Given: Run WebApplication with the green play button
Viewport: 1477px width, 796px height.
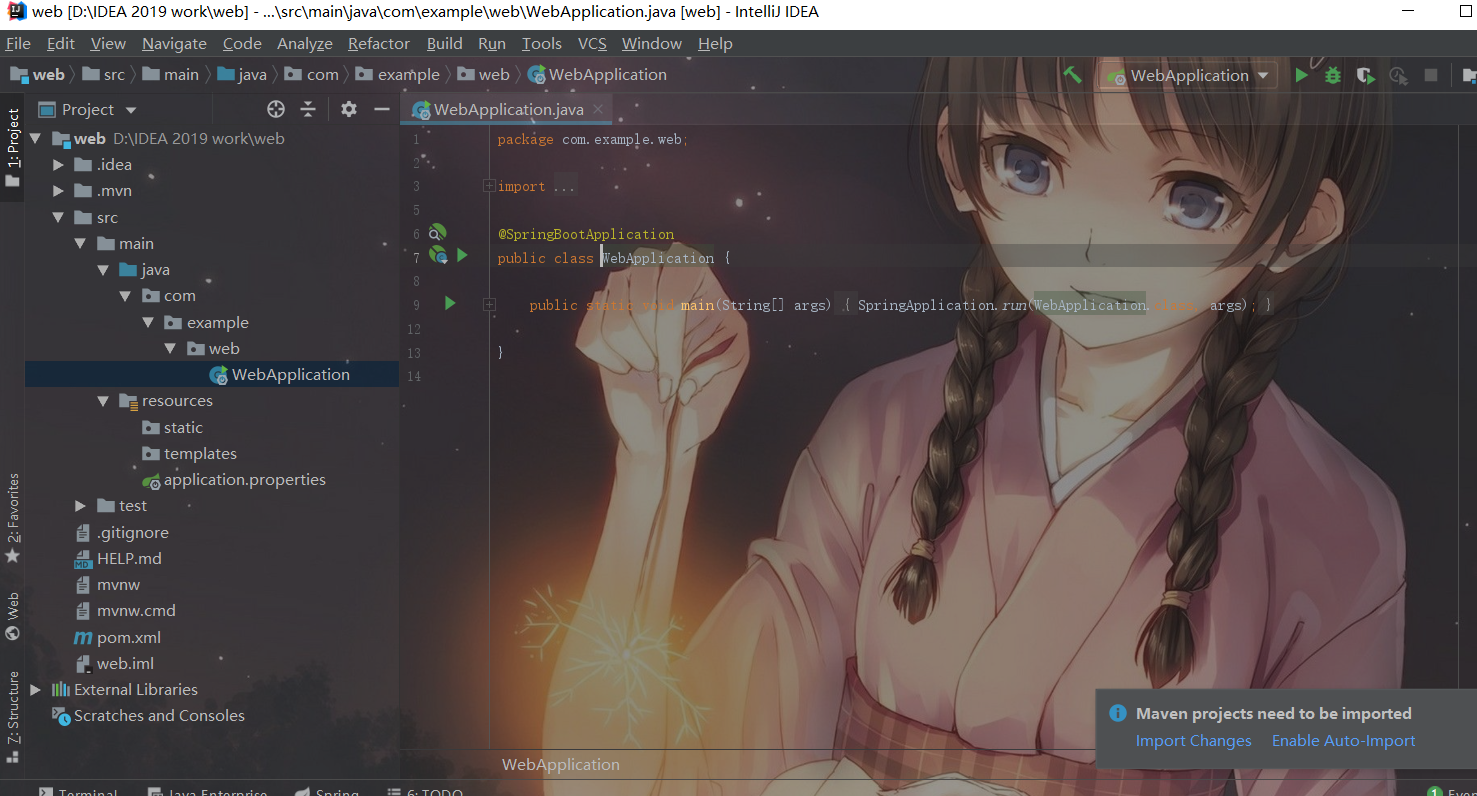Looking at the screenshot, I should 1301,75.
